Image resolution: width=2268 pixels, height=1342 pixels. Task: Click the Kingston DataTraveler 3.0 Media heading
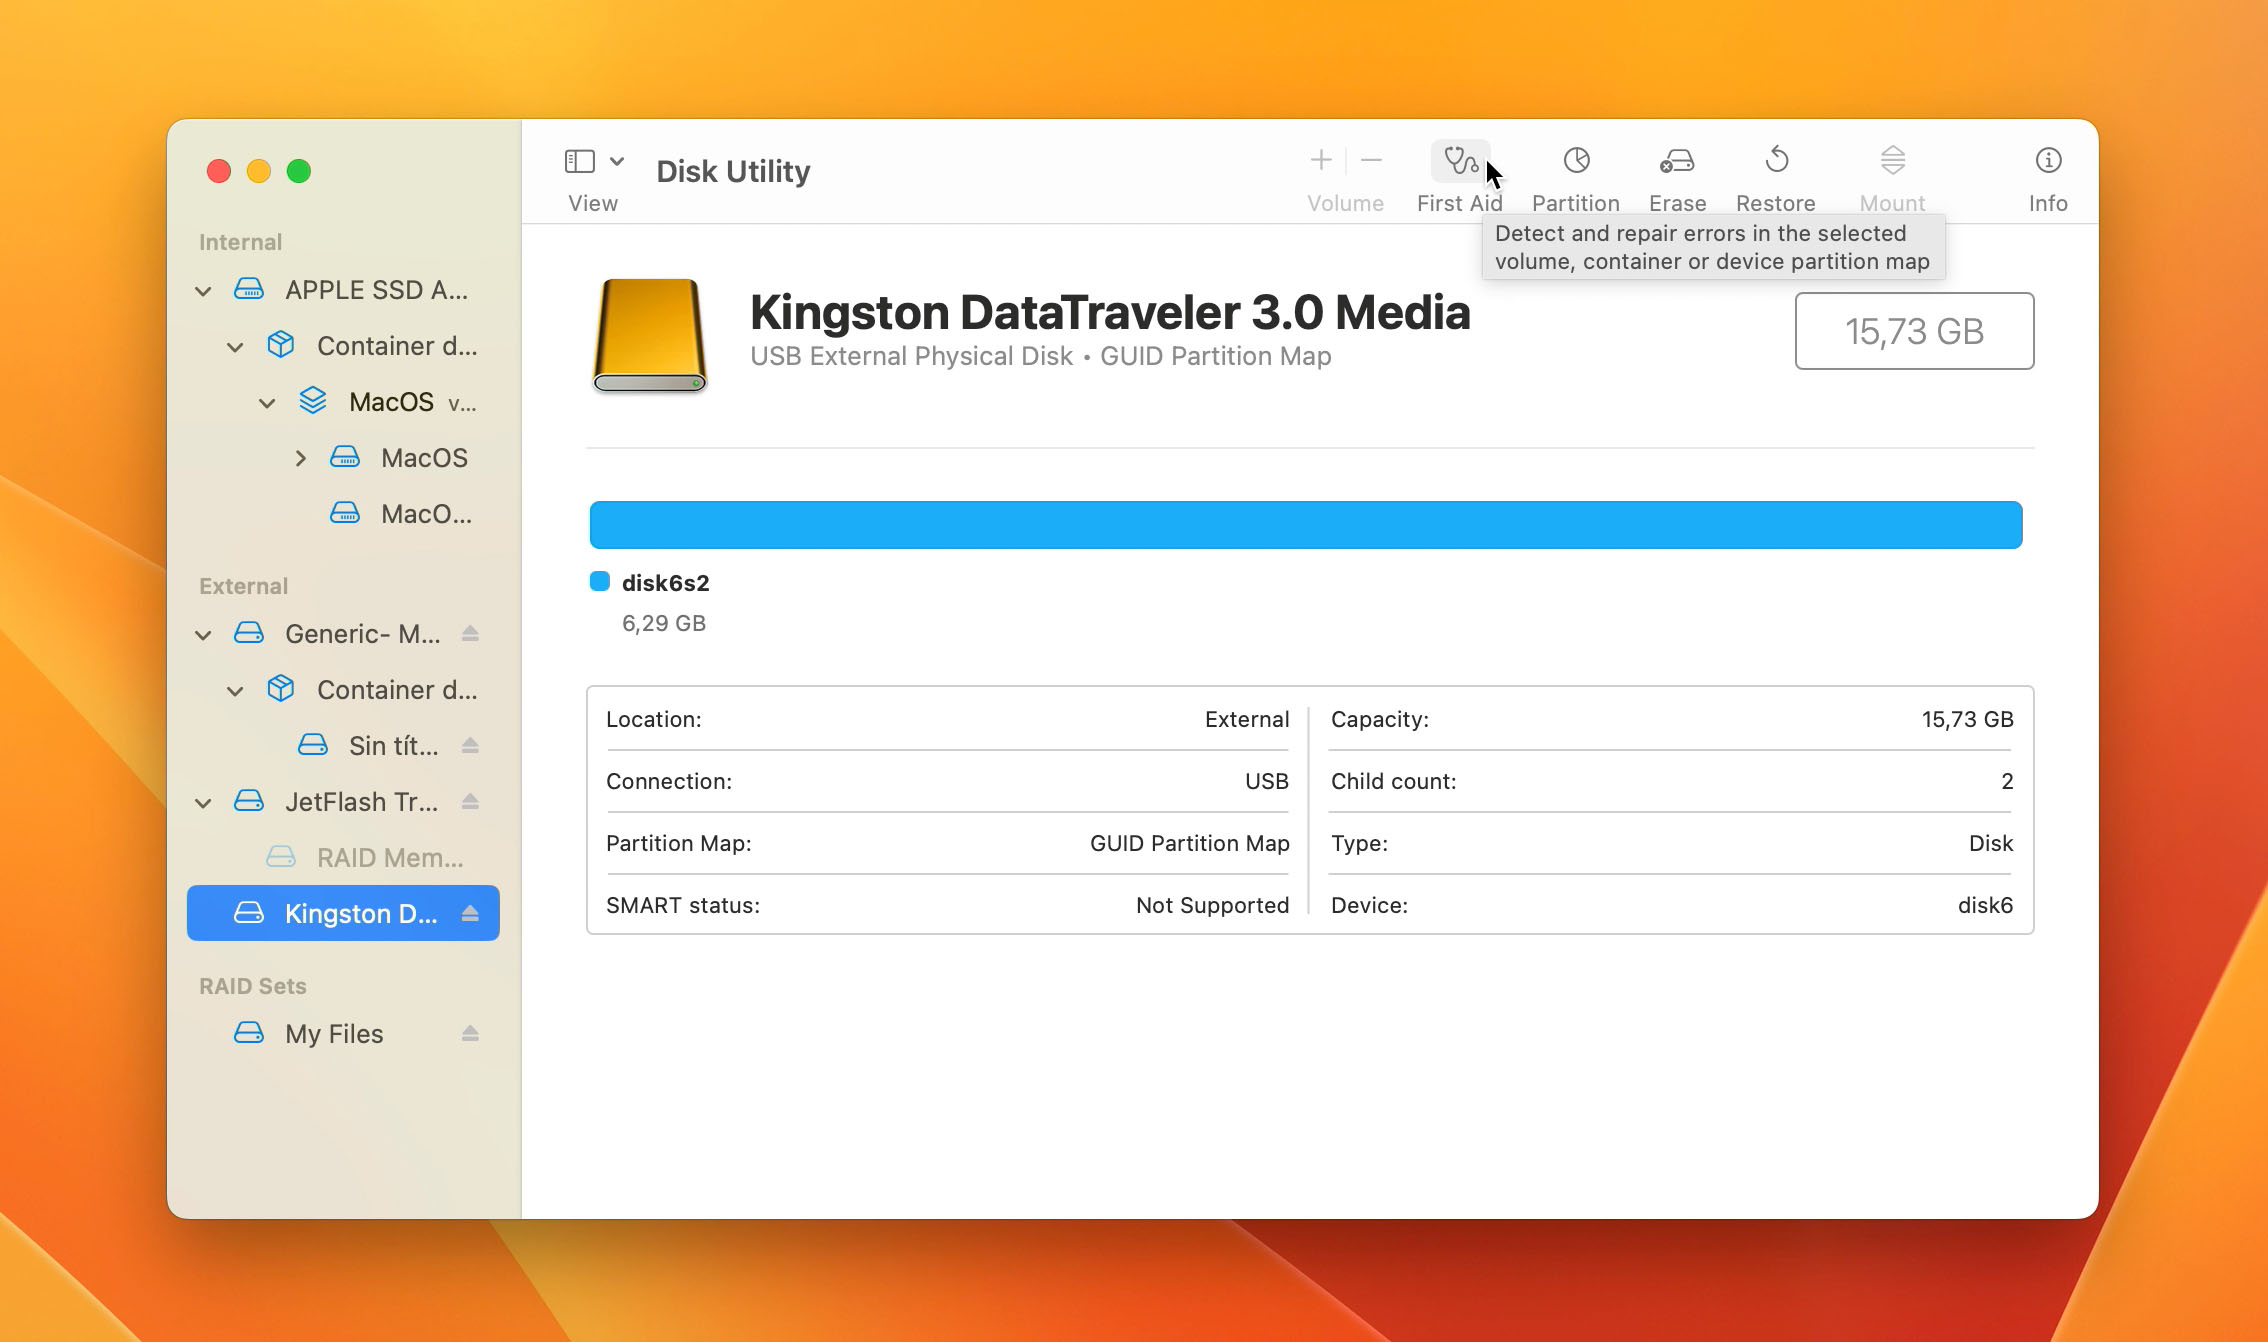pos(1110,312)
